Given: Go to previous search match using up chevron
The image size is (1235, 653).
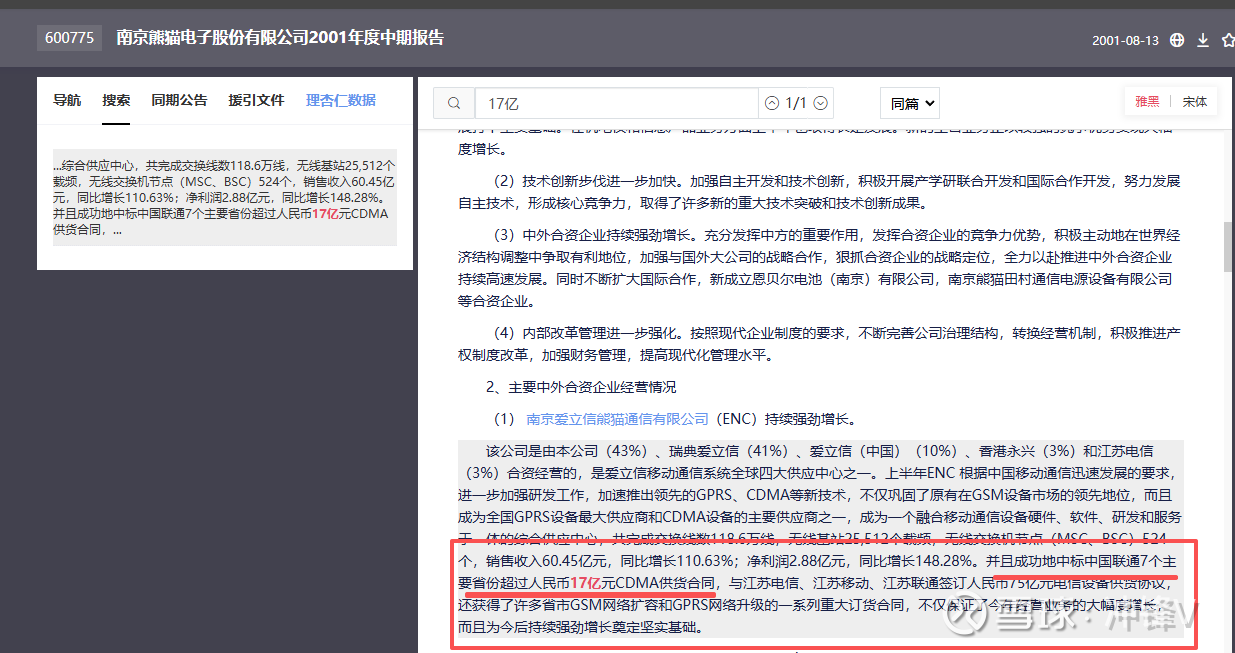Looking at the screenshot, I should (771, 103).
